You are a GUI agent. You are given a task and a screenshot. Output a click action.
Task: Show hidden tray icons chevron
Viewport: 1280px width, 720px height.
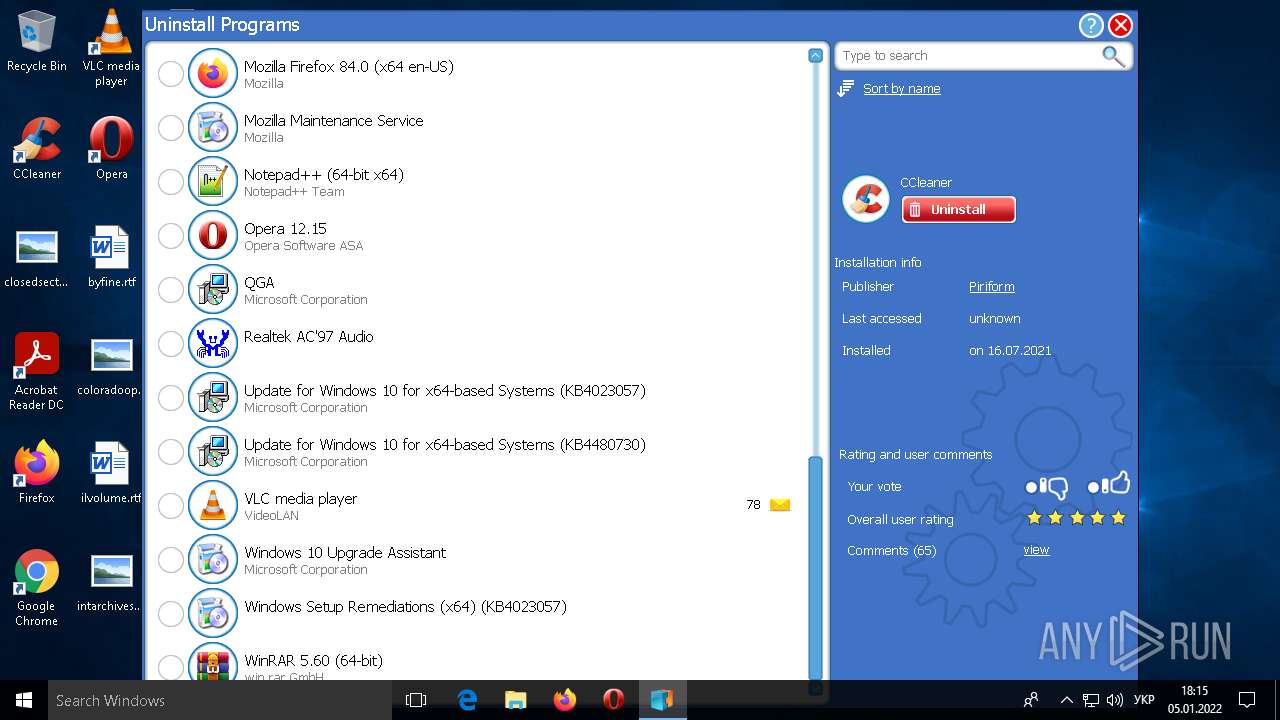click(x=1066, y=700)
